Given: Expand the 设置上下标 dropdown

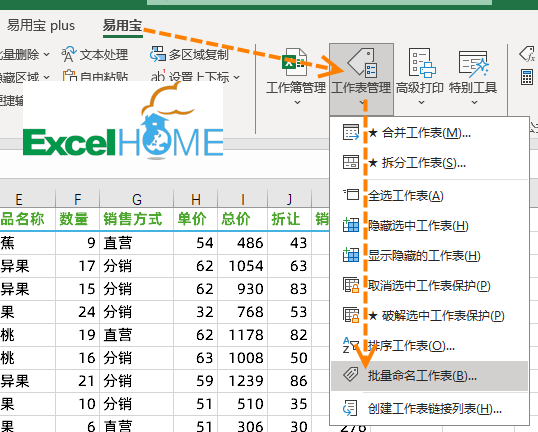Looking at the screenshot, I should [x=236, y=77].
